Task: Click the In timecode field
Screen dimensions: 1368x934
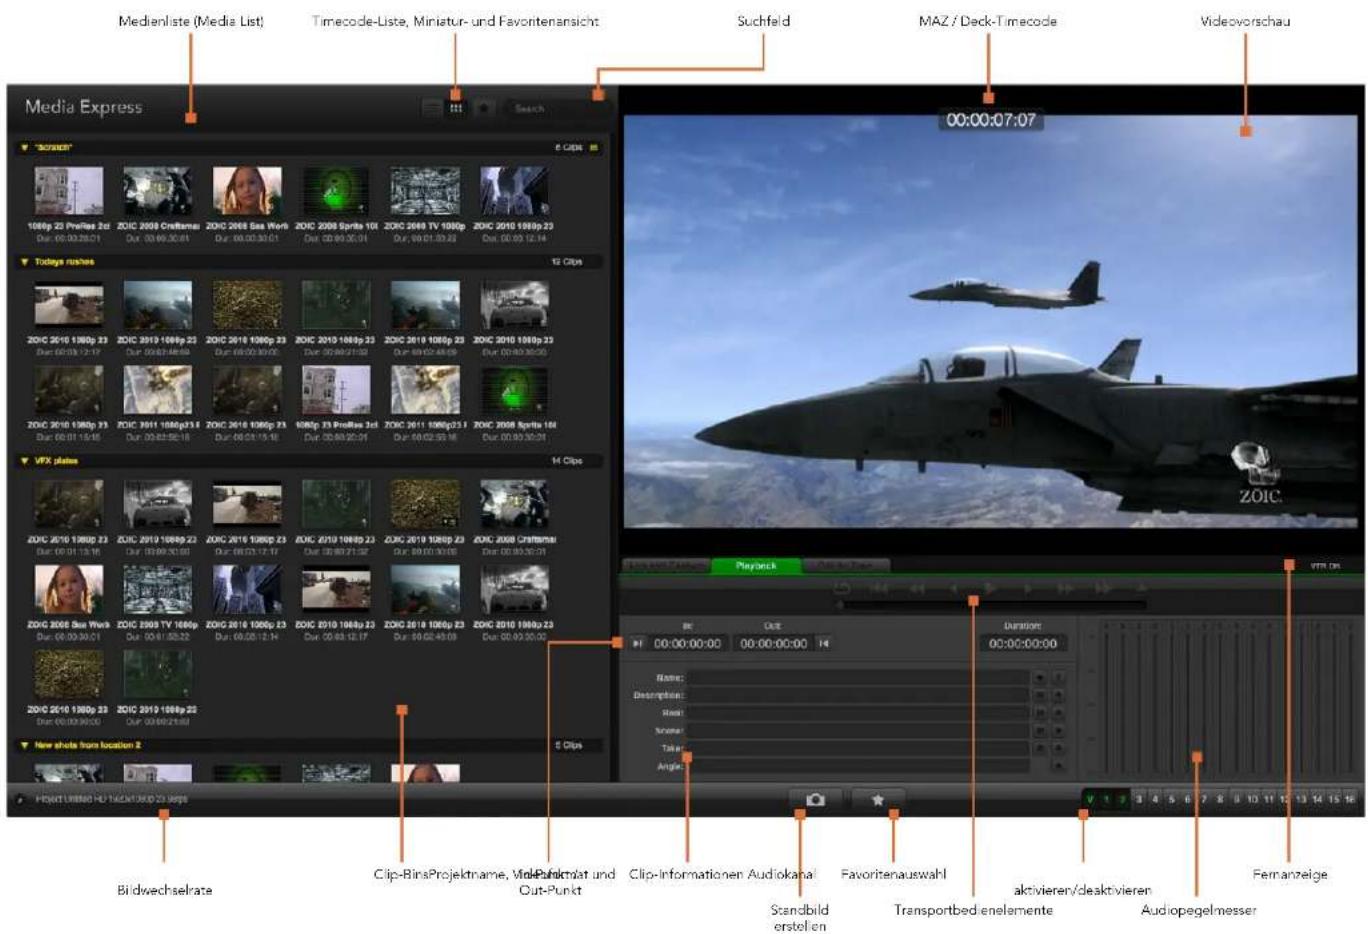Action: (687, 644)
